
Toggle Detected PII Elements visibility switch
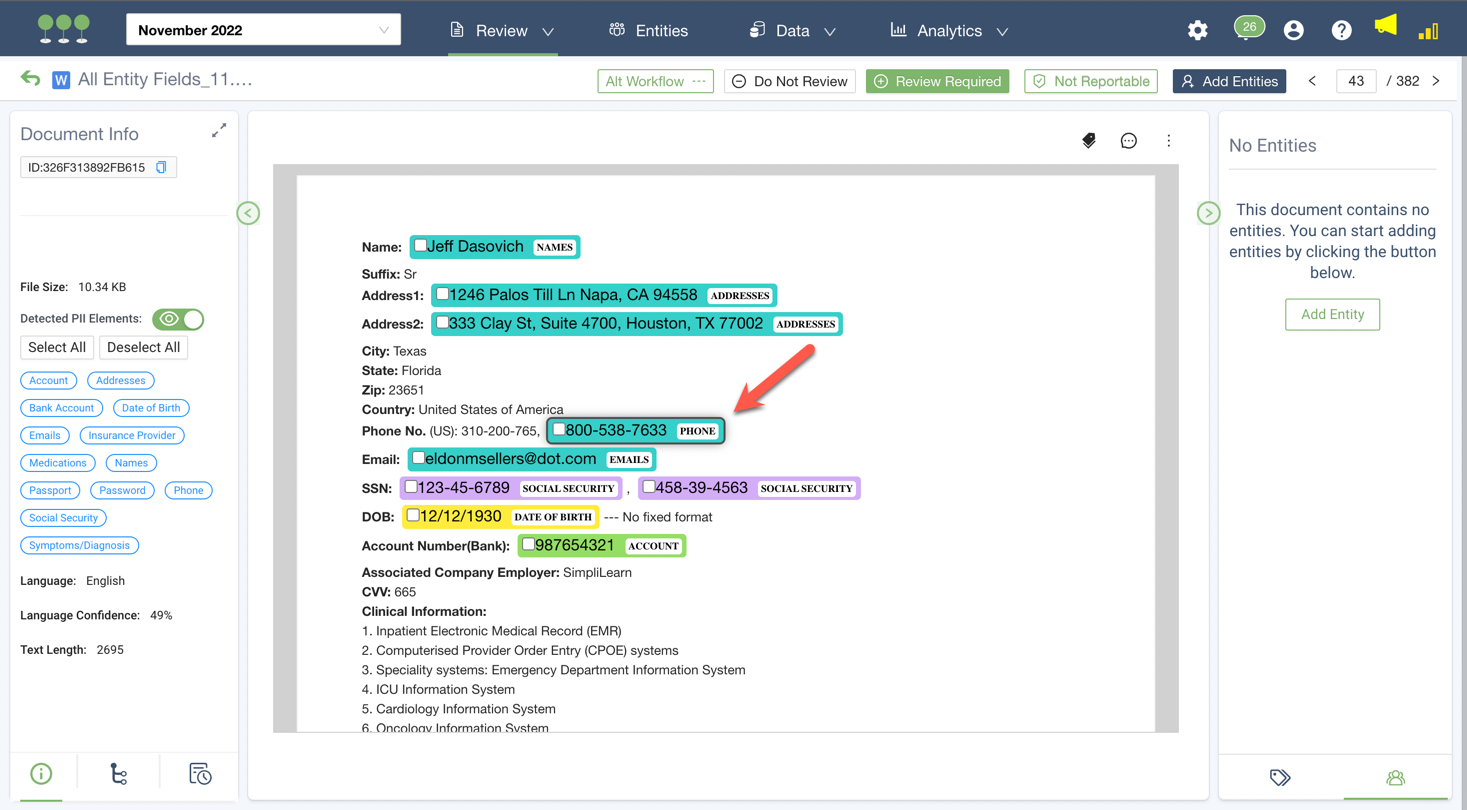click(178, 319)
